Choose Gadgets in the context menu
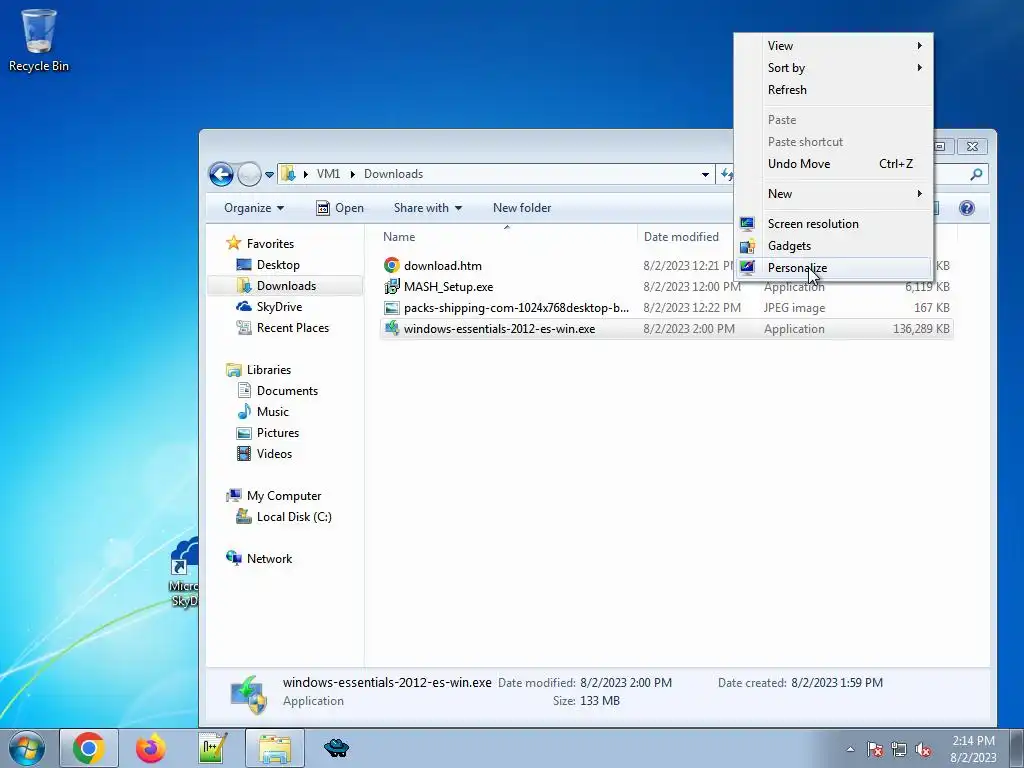 [x=833, y=246]
